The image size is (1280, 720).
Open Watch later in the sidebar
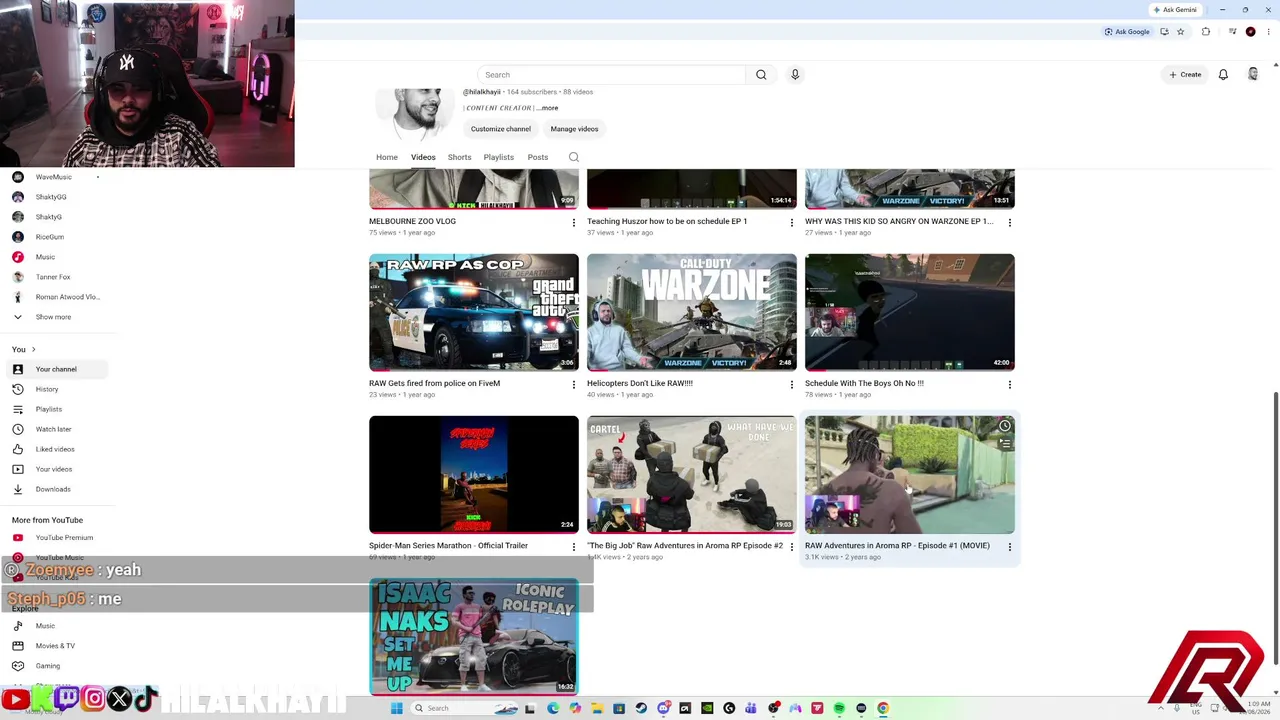click(x=55, y=429)
